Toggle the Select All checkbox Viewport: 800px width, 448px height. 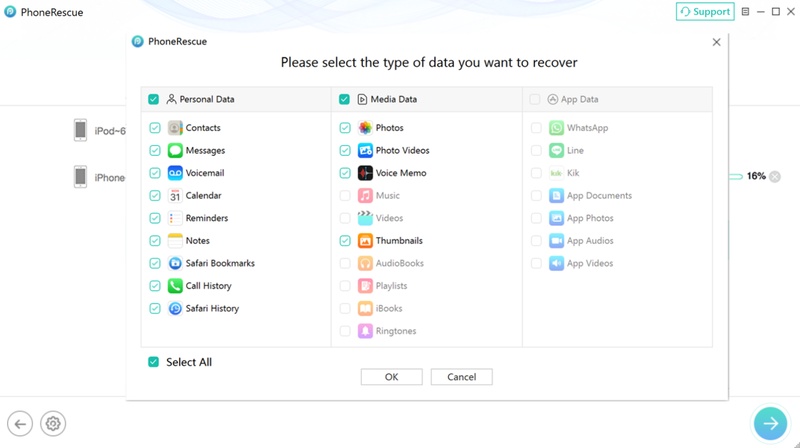[x=154, y=362]
